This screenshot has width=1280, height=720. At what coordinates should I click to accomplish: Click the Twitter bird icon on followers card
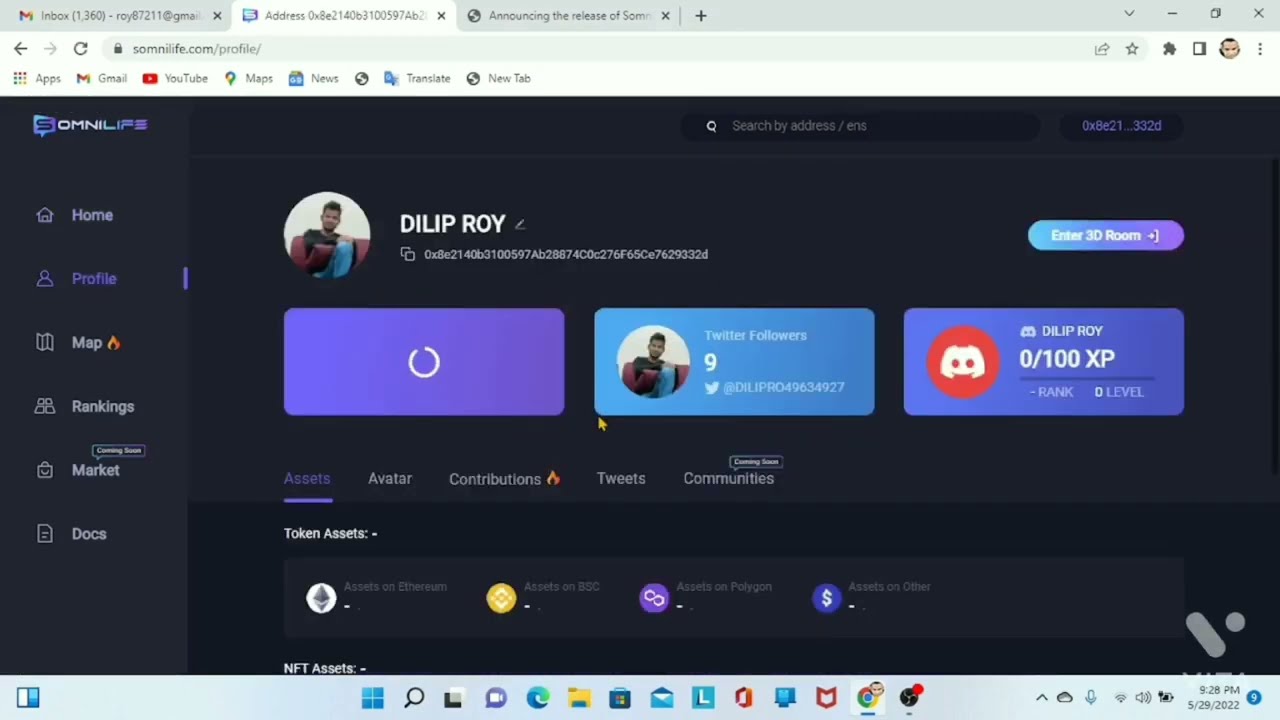(712, 387)
